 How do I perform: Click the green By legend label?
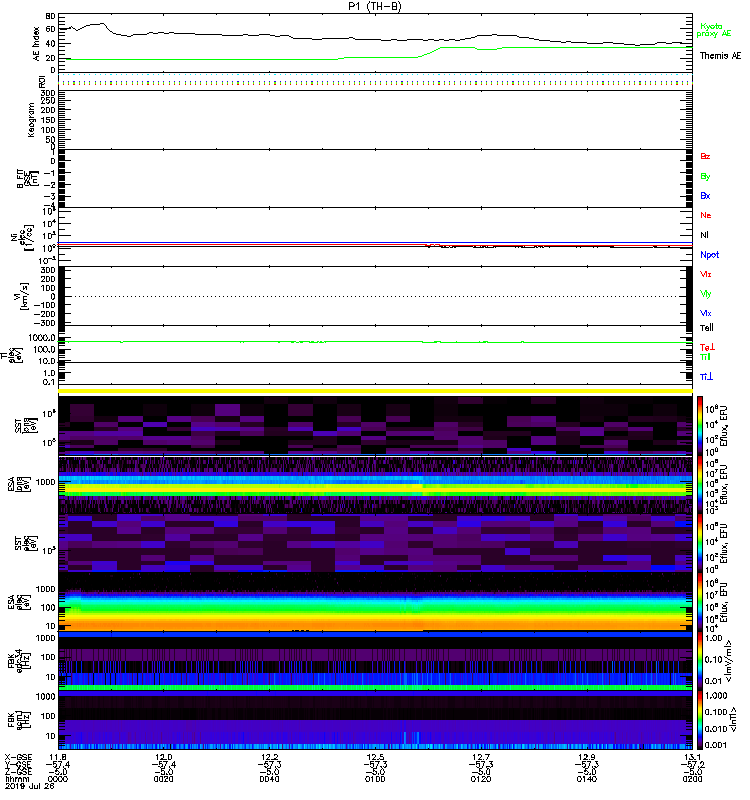tap(705, 177)
